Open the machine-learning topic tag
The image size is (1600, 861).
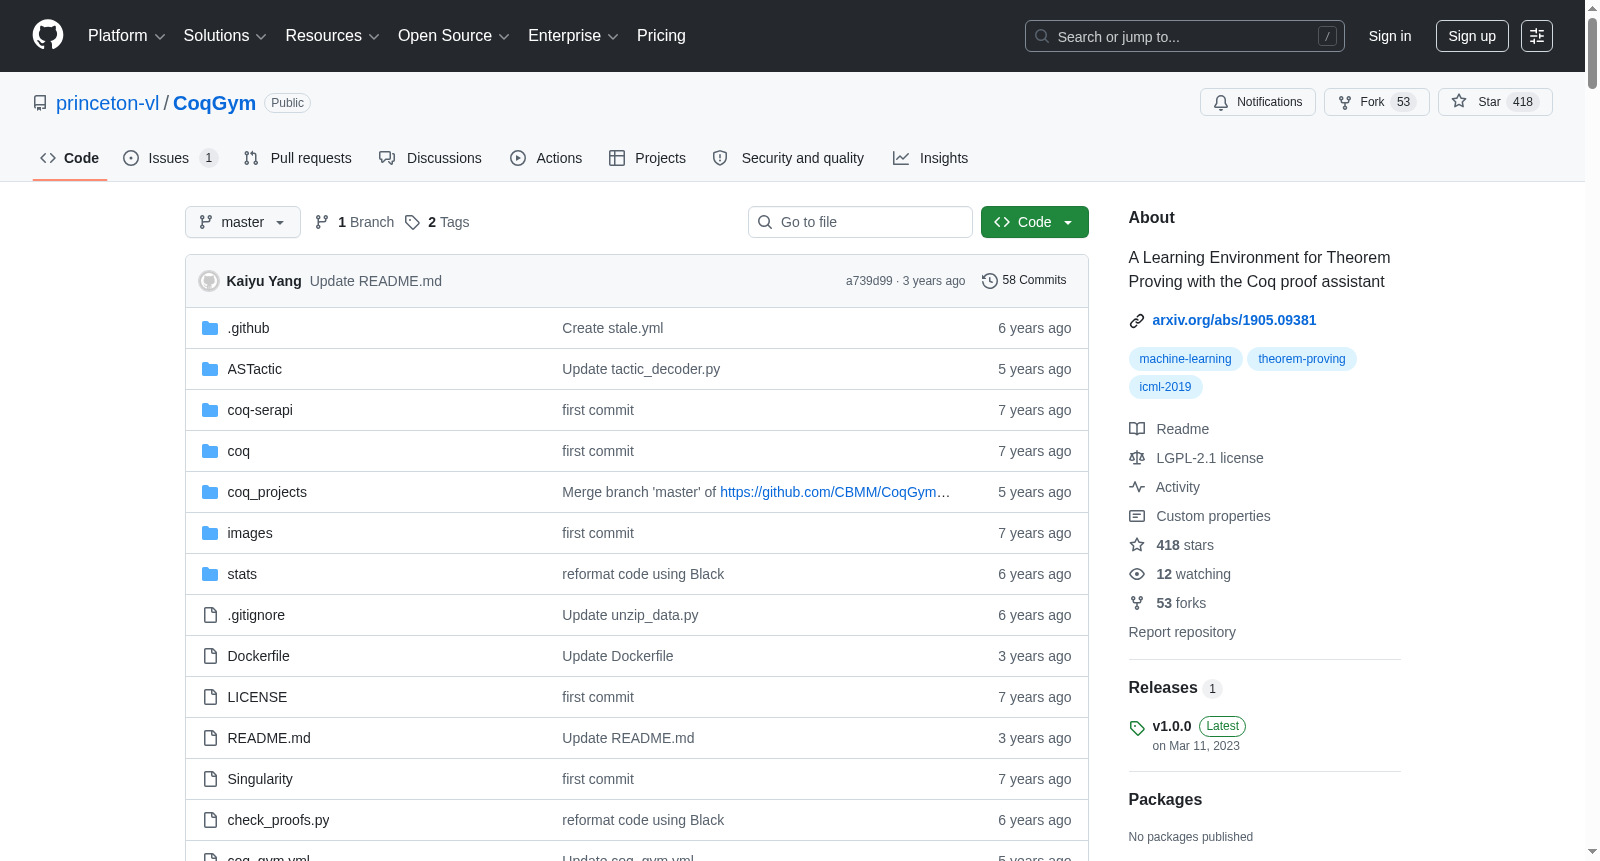click(x=1185, y=359)
